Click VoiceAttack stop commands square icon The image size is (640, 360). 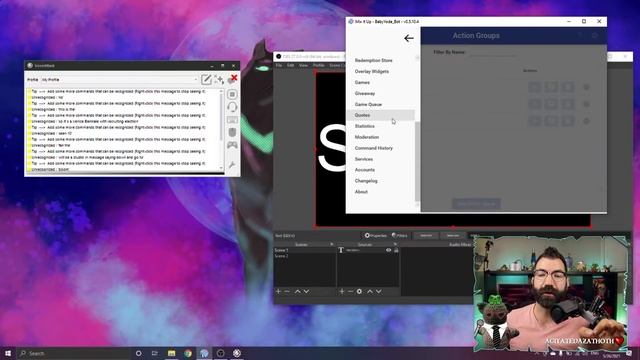232,94
